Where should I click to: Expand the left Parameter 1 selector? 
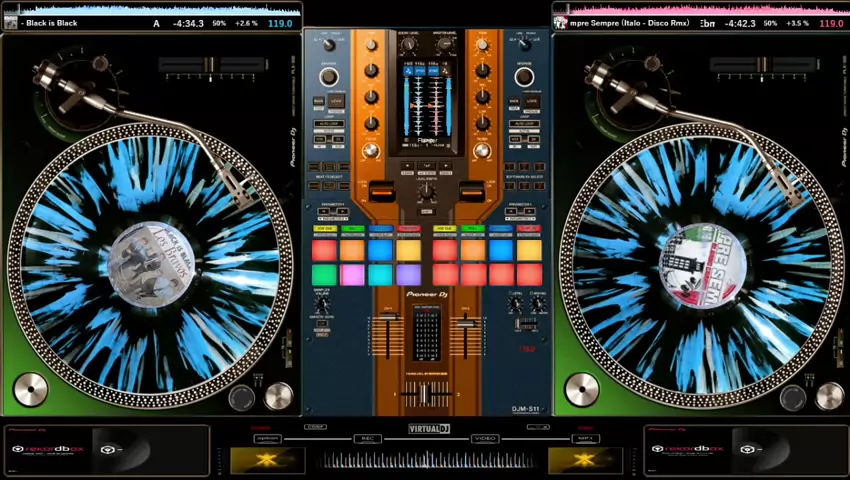[x=332, y=210]
